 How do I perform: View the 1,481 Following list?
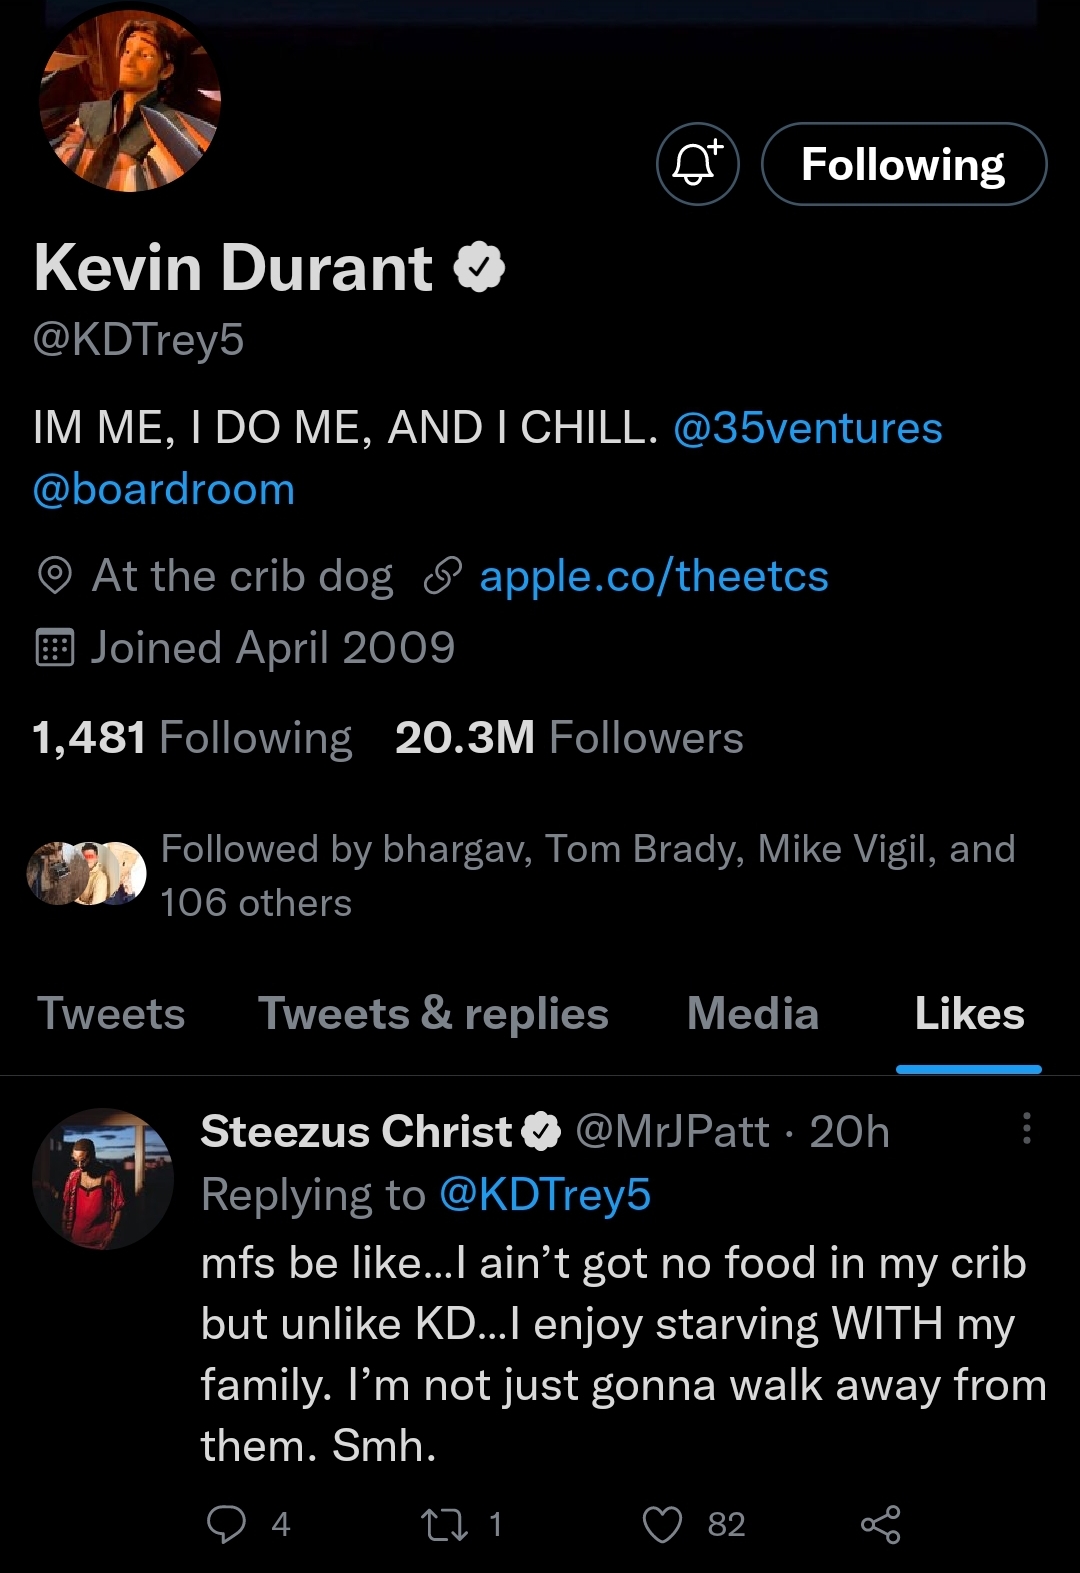192,738
